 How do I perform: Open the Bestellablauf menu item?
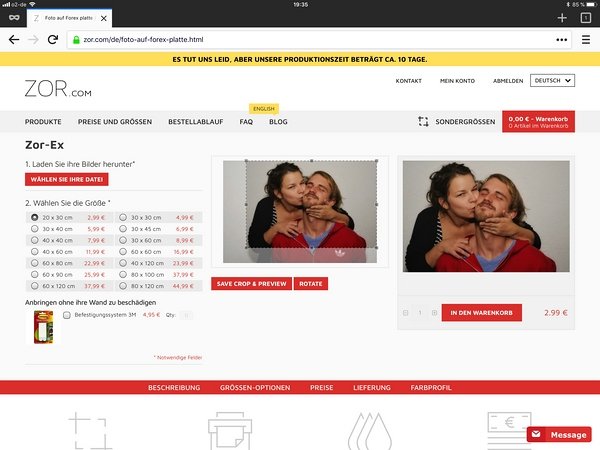tap(196, 122)
